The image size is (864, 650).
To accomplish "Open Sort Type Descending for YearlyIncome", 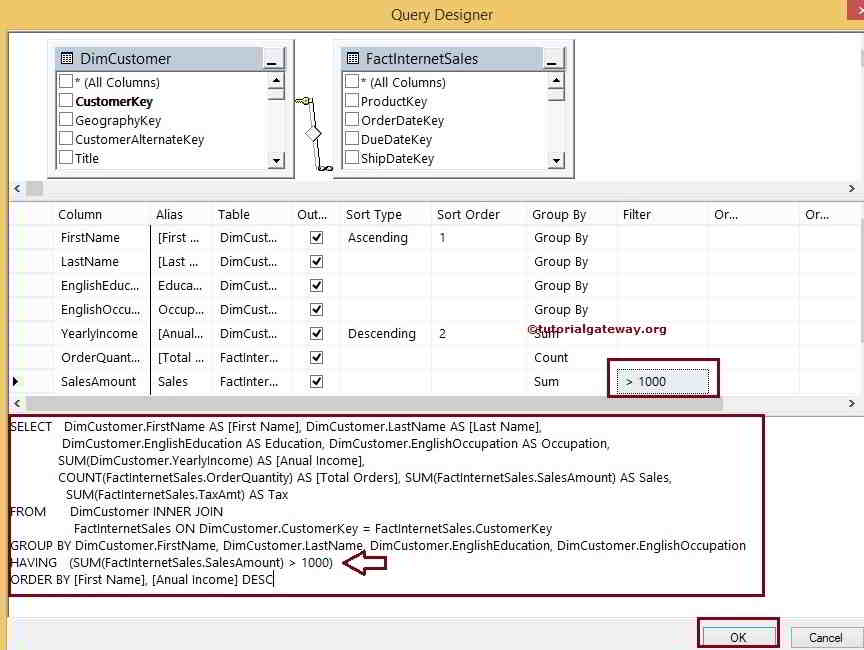I will 386,333.
